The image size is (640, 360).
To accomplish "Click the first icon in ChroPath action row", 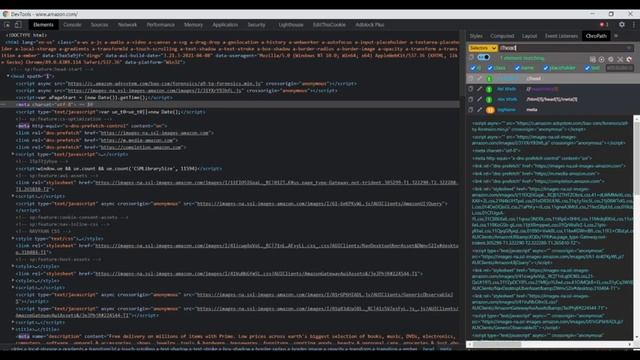I will pyautogui.click(x=593, y=59).
